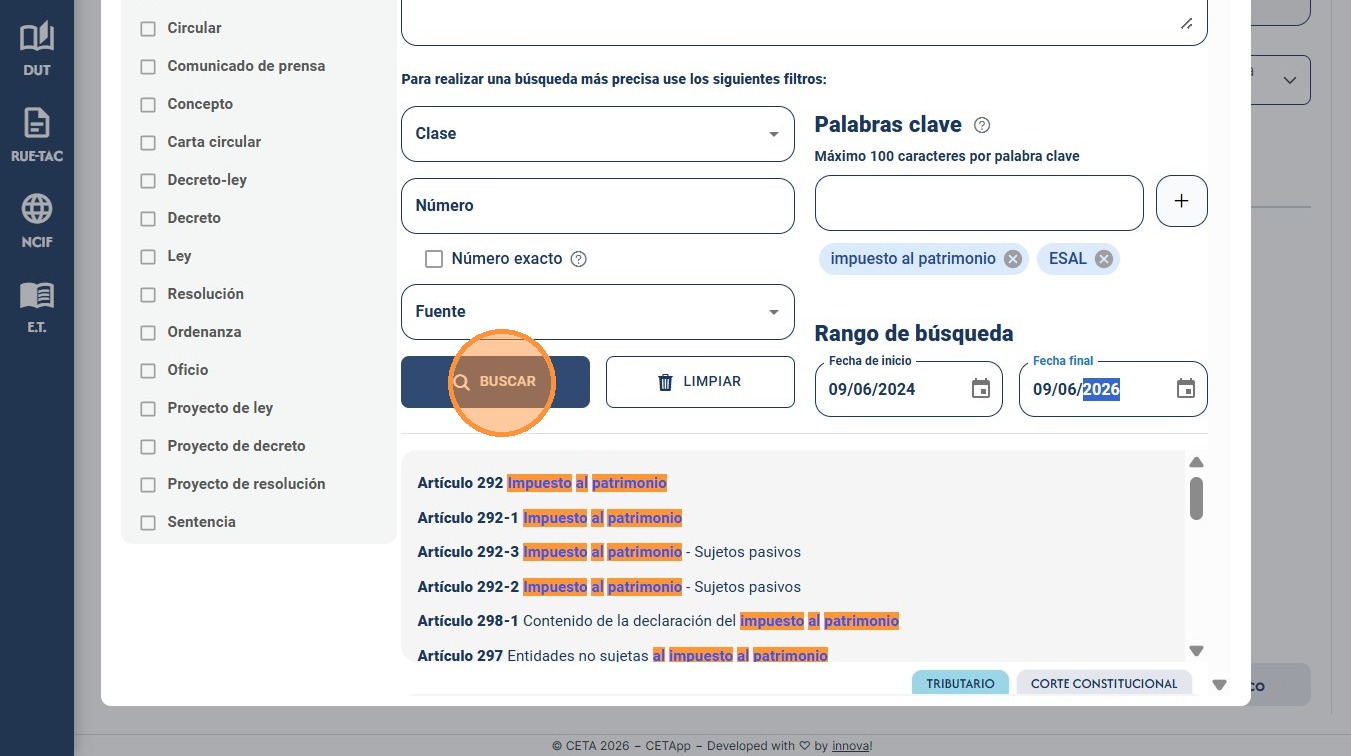This screenshot has height=756, width=1351.
Task: Select the CORTE CONSTITUCIONAL tab
Action: 1104,684
